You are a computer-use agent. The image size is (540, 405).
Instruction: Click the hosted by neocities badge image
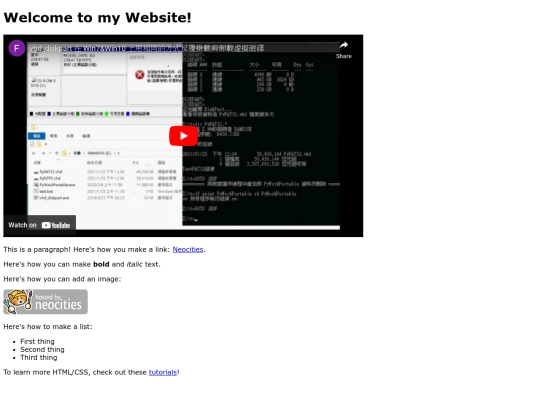click(45, 302)
